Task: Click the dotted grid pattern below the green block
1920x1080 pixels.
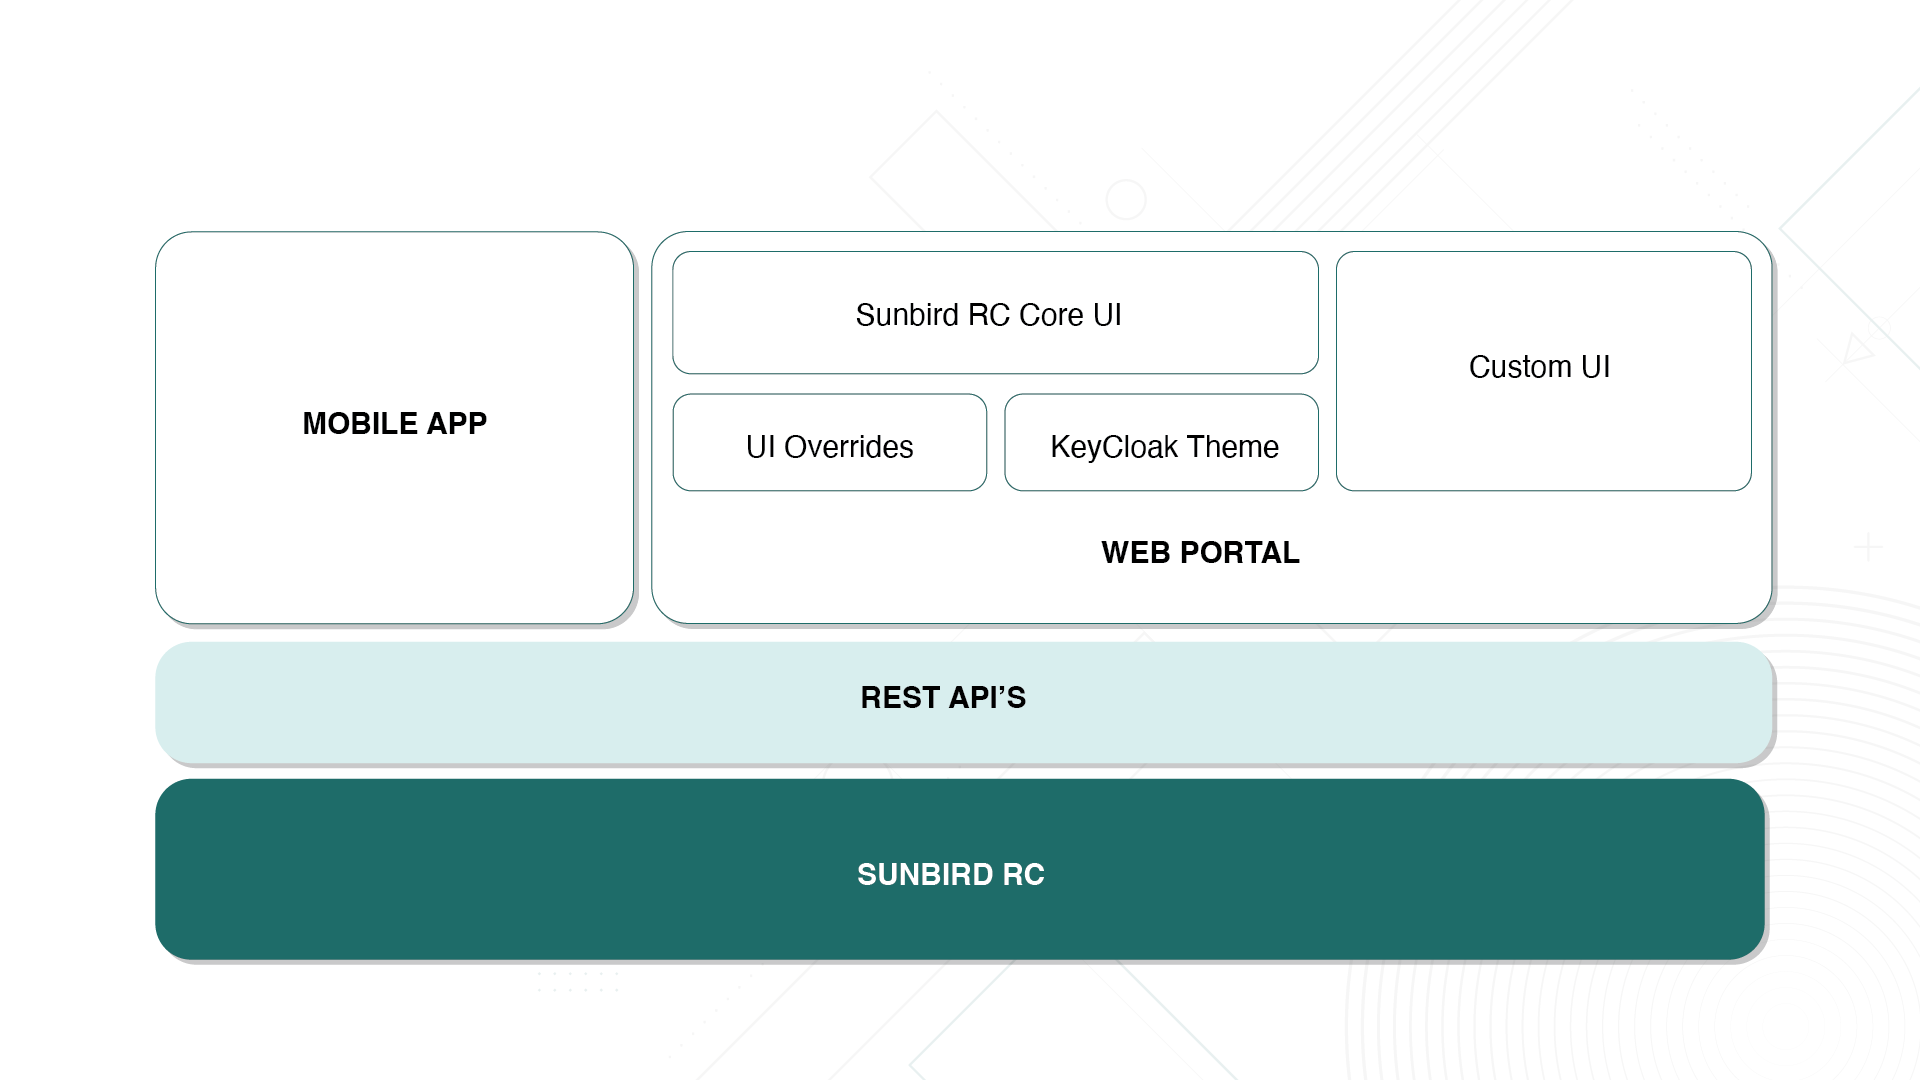Action: tap(578, 981)
